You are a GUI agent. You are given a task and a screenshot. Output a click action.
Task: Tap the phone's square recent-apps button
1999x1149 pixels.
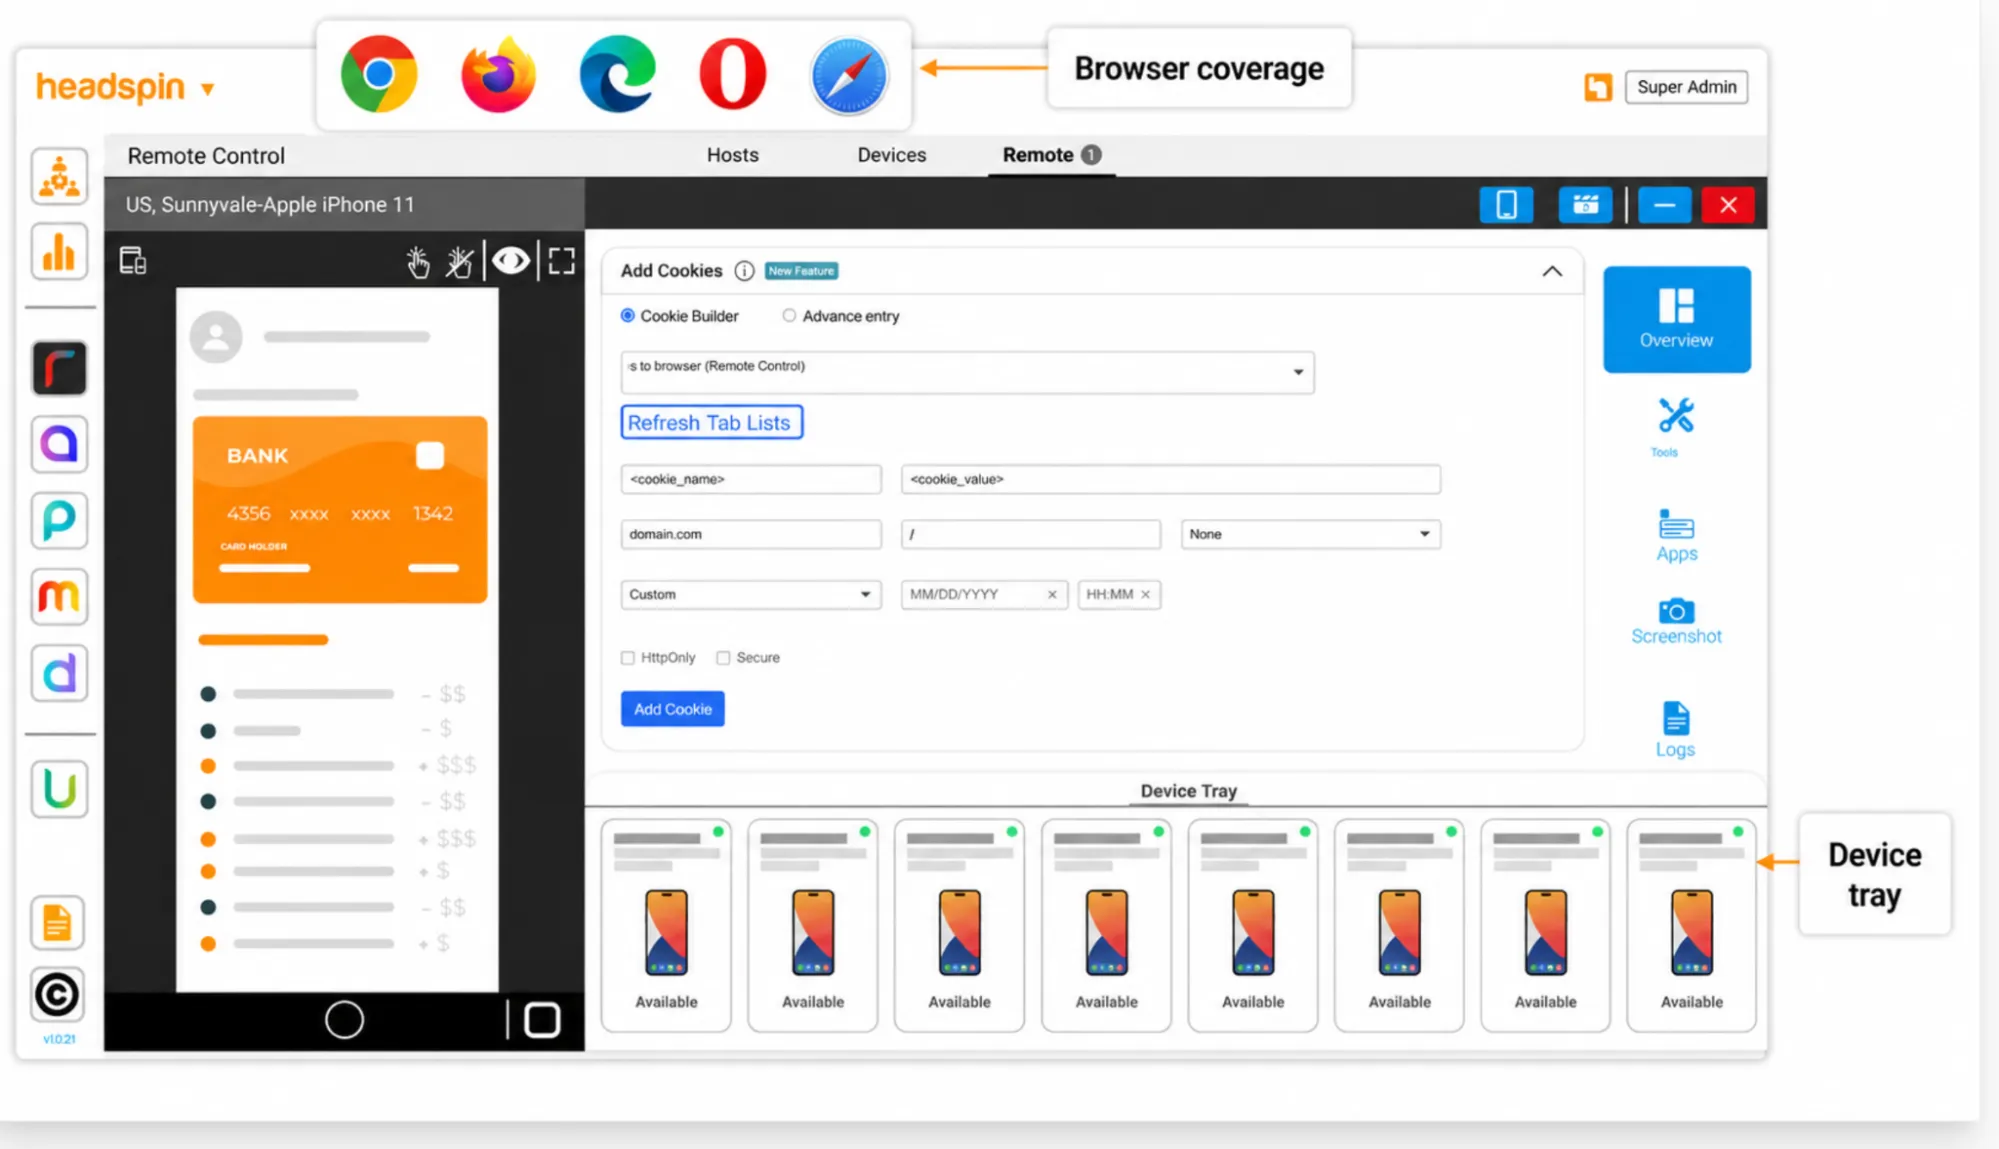click(x=542, y=1020)
